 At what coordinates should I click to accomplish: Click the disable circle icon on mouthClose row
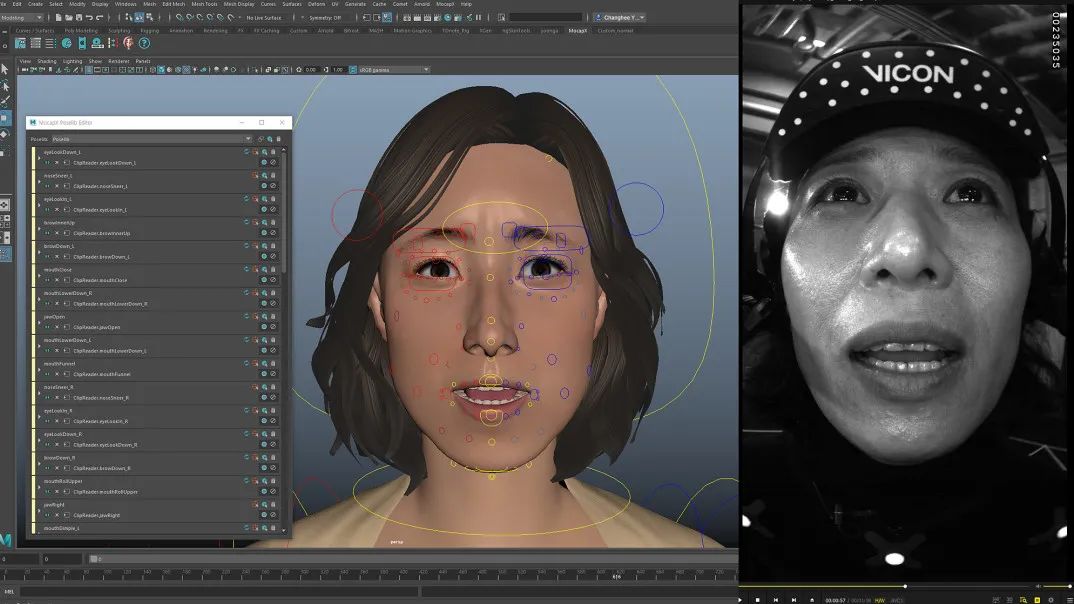tap(273, 280)
